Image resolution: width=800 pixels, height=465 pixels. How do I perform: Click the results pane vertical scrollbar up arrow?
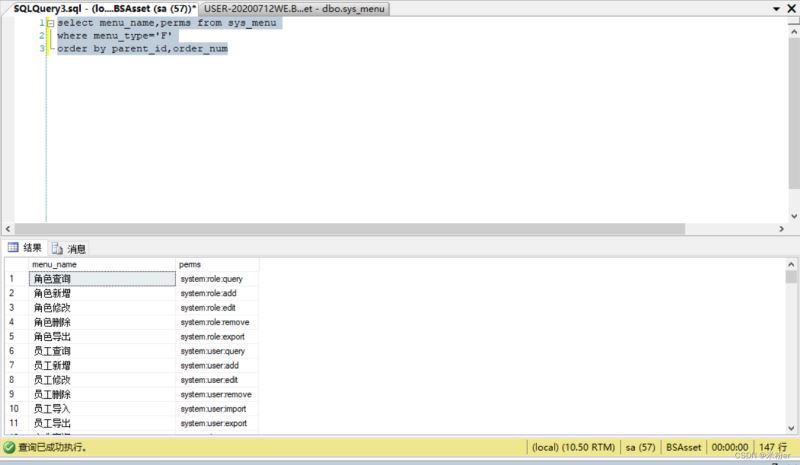[791, 263]
